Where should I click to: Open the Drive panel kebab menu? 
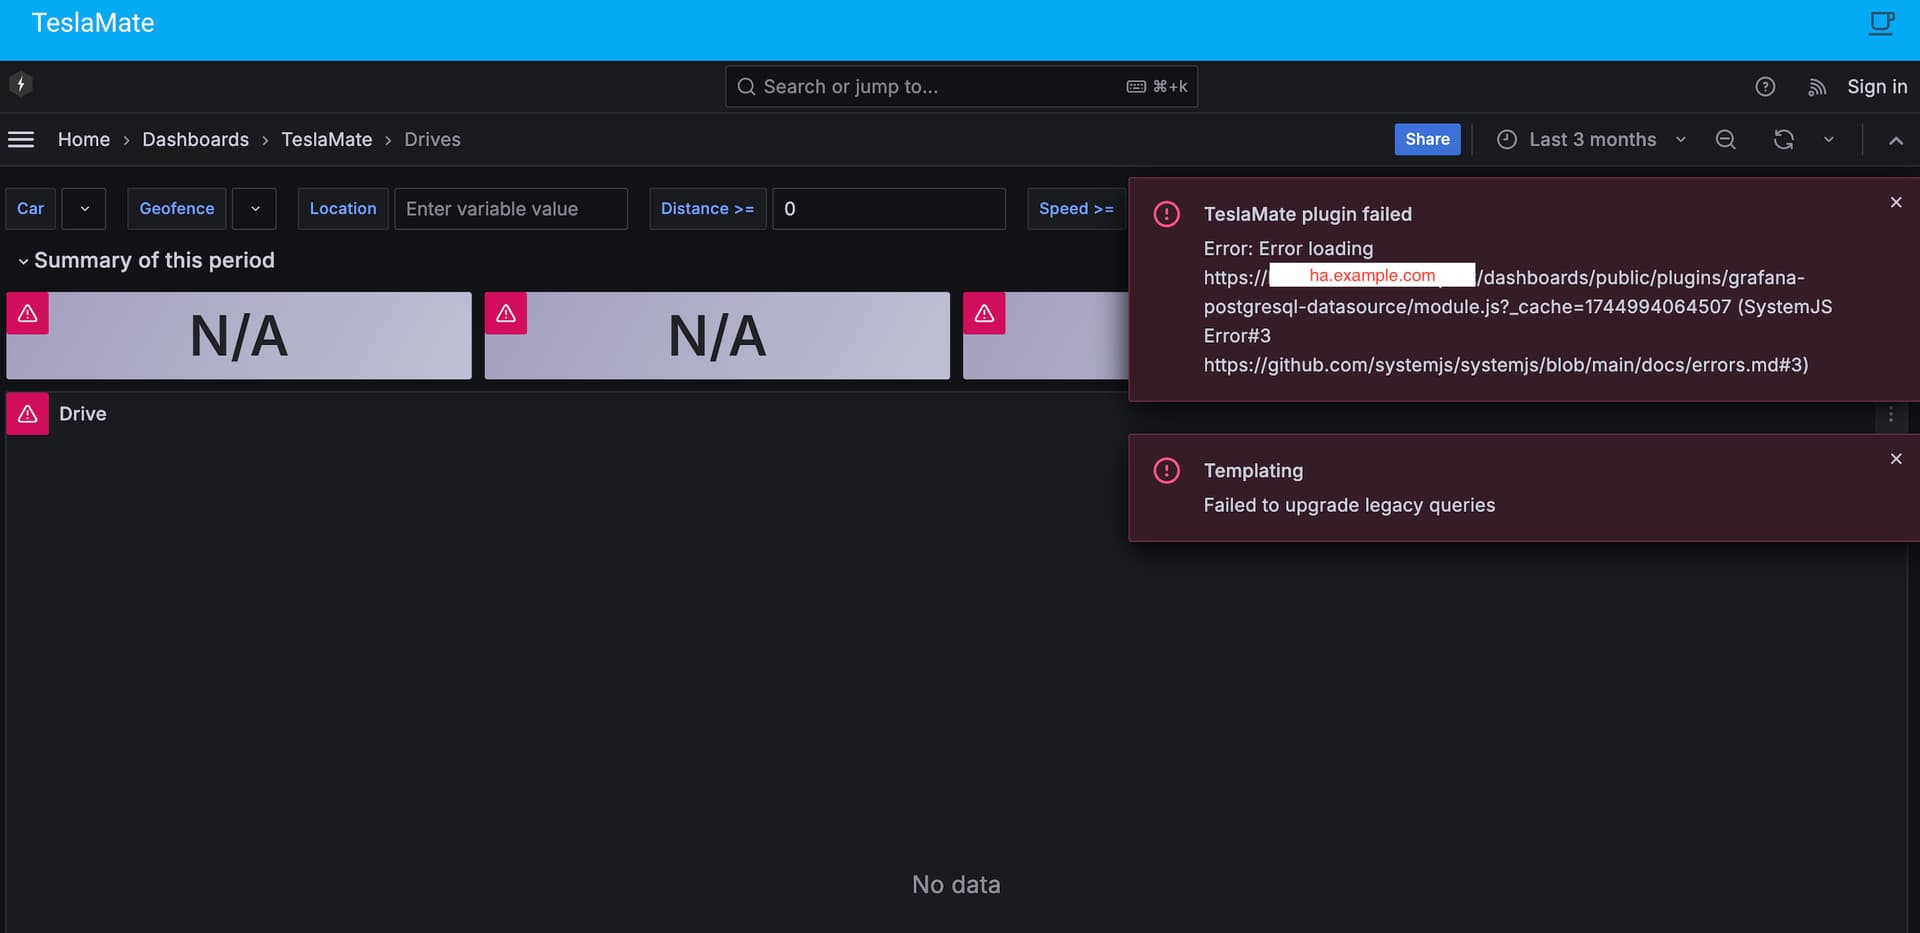pos(1890,415)
